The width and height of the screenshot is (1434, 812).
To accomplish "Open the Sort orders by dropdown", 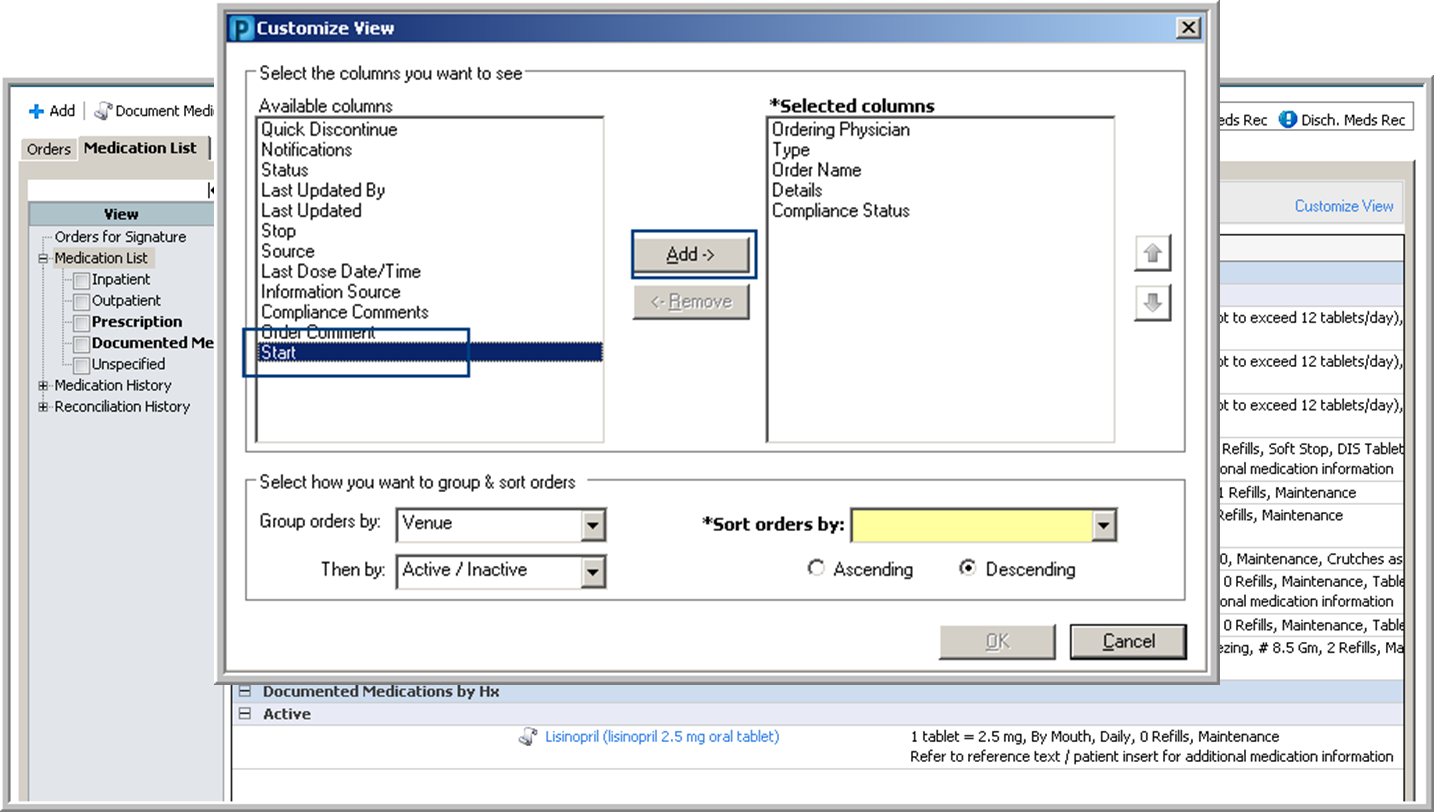I will 1102,524.
